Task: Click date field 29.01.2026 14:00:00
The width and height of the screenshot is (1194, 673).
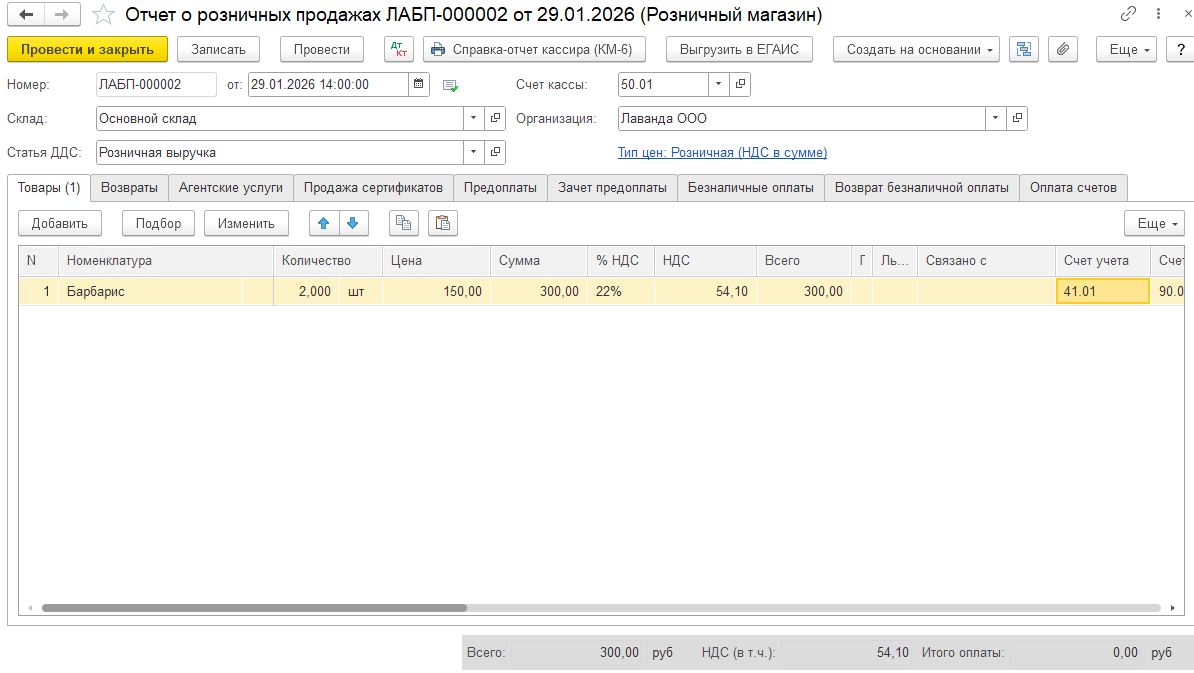Action: pos(328,85)
